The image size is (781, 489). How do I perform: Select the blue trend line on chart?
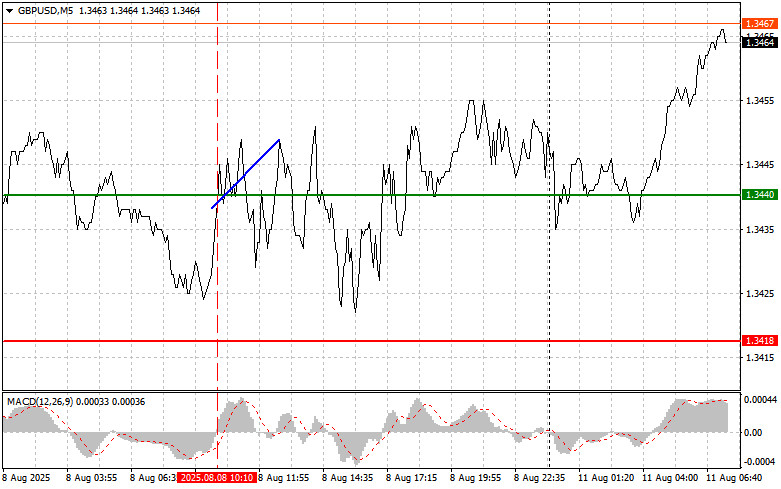[x=246, y=174]
